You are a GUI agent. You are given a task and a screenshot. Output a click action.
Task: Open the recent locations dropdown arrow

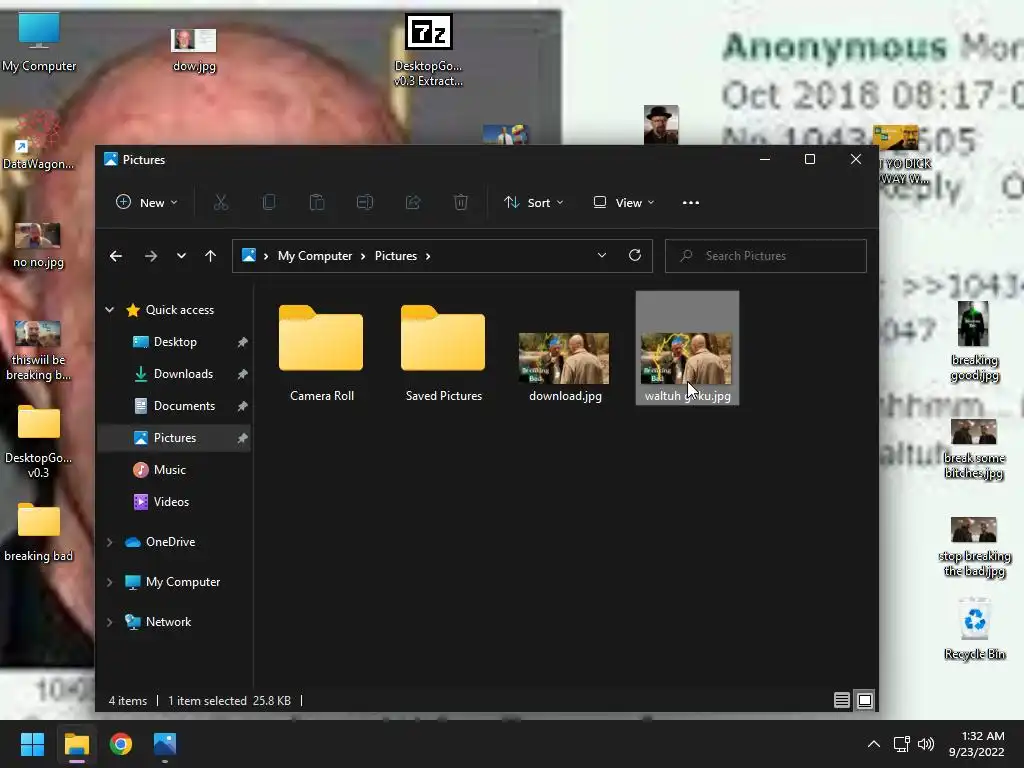pyautogui.click(x=181, y=256)
